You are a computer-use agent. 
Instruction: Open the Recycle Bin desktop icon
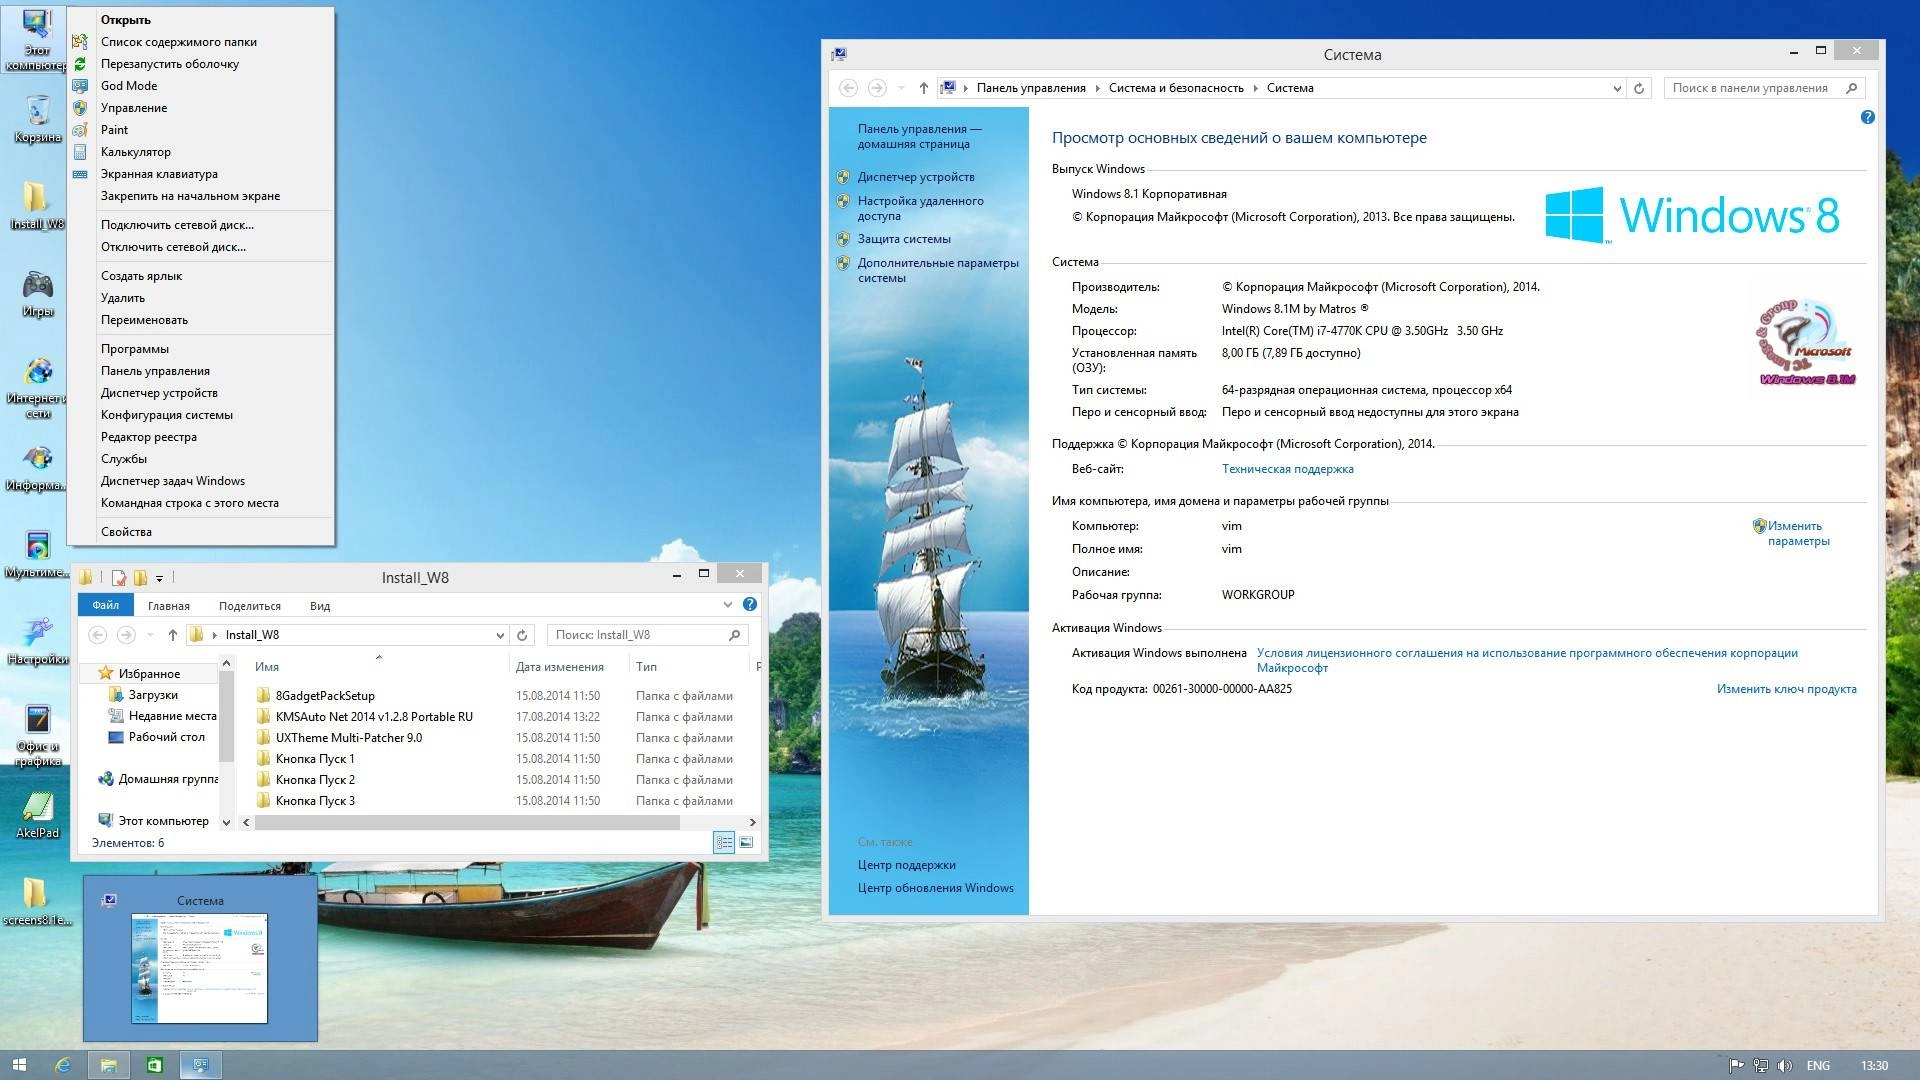[38, 119]
